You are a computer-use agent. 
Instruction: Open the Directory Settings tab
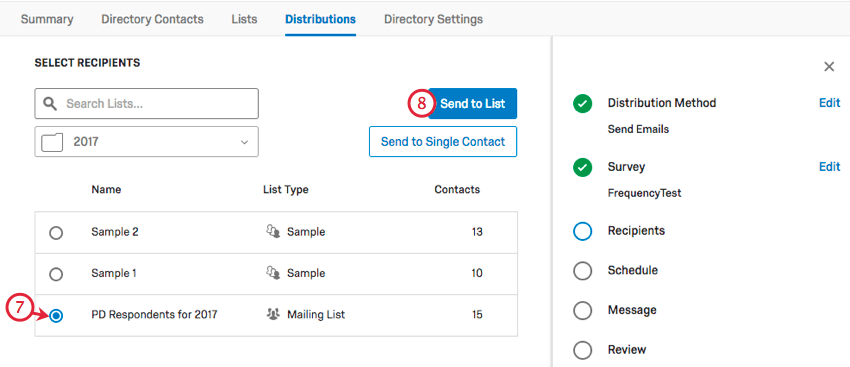(x=433, y=20)
